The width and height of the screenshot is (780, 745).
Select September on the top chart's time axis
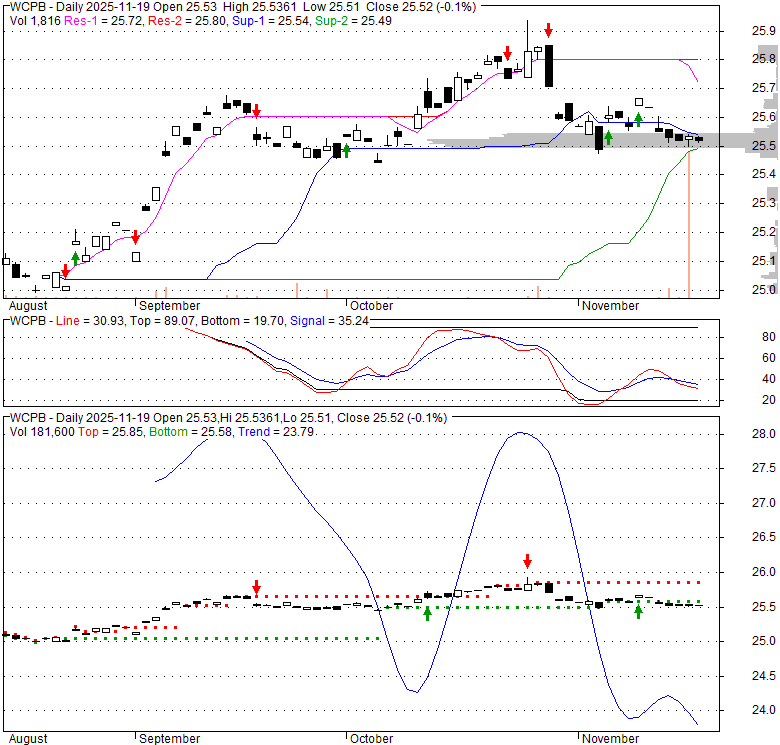169,306
